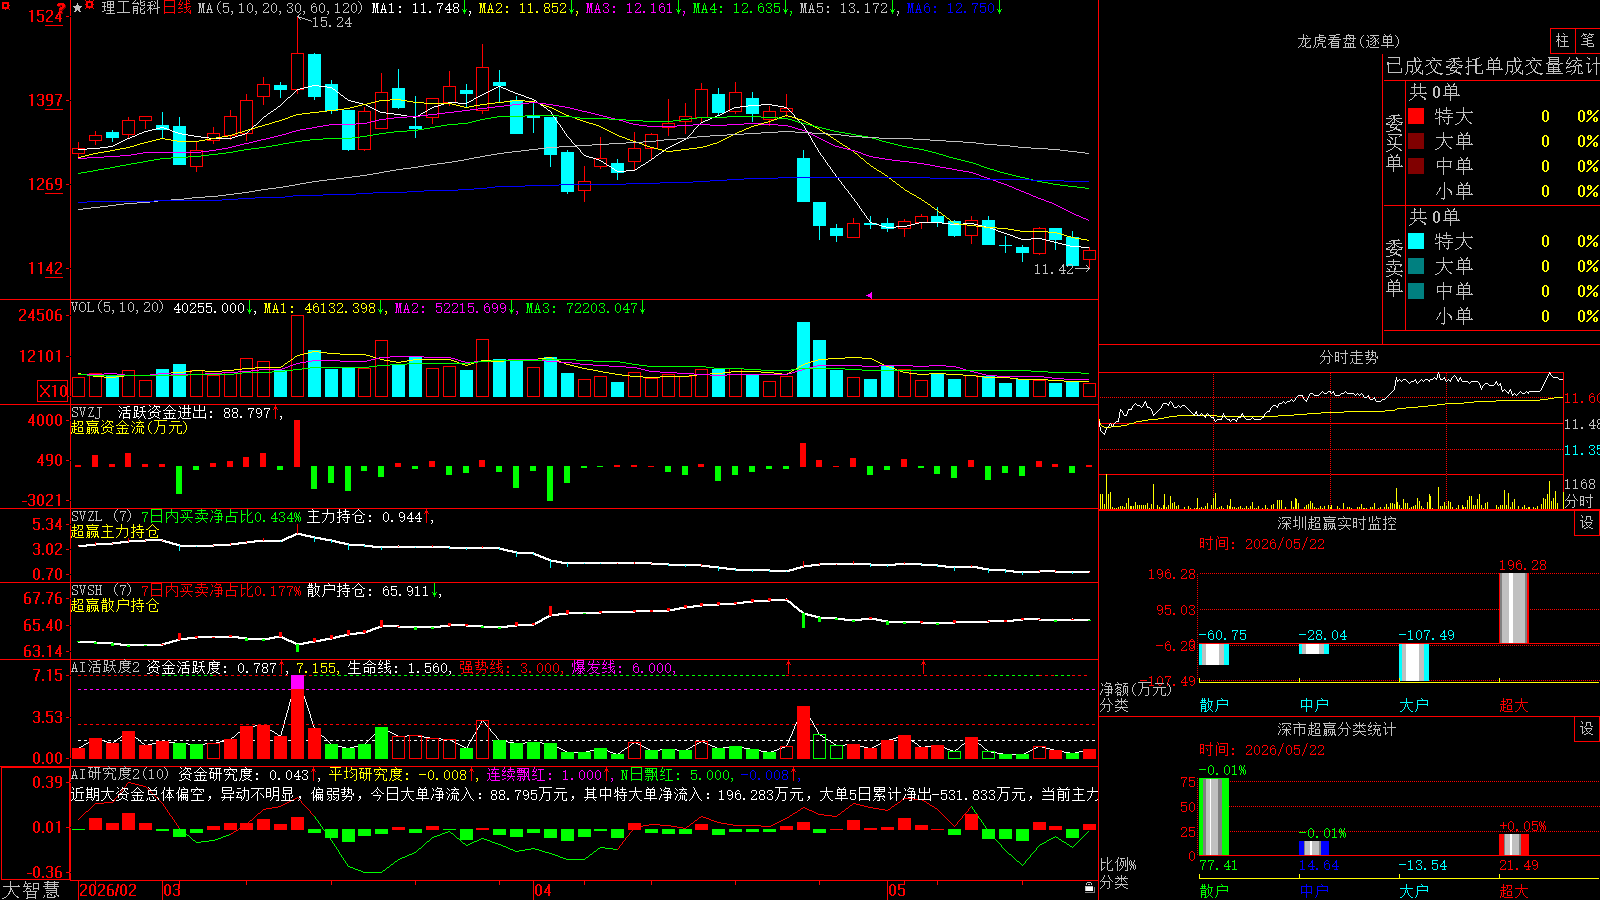Click the lock icon at the timeline's right end

coord(1089,887)
